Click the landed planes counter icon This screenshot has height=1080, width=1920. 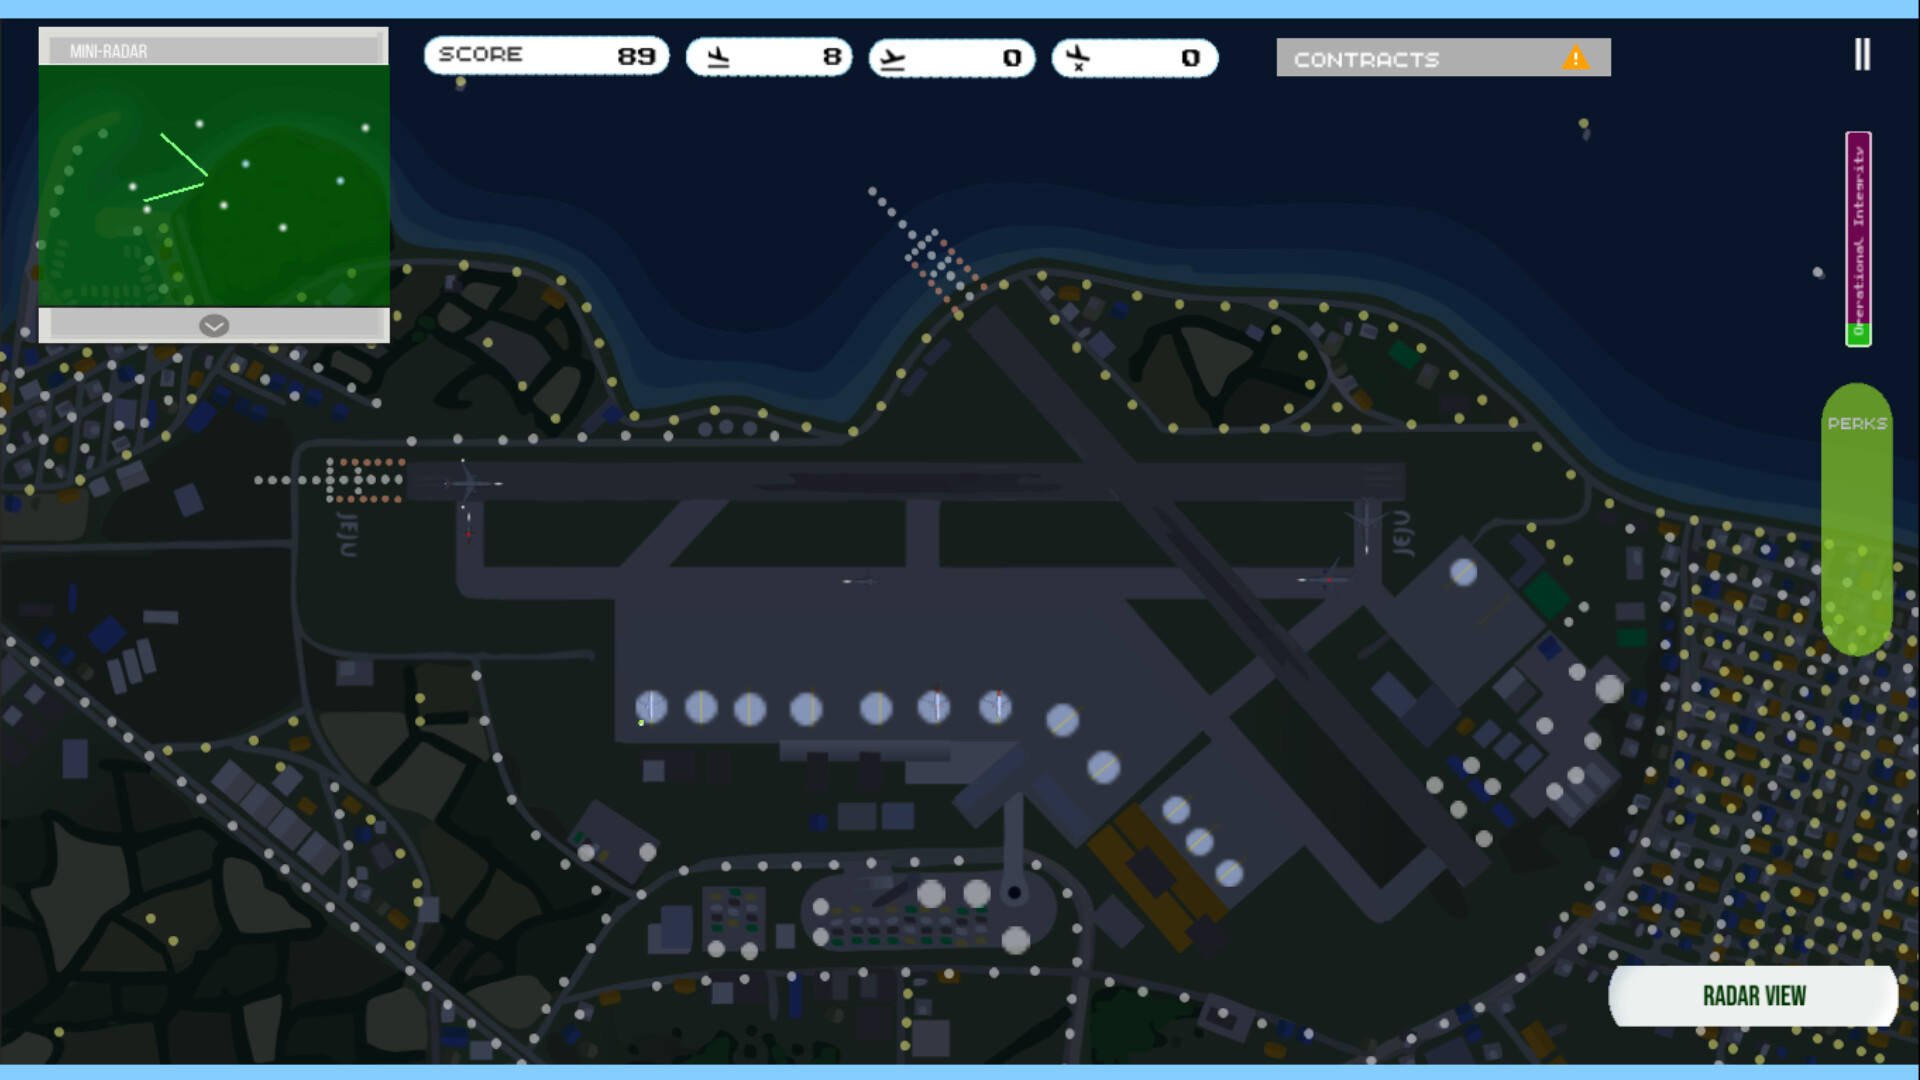[x=718, y=57]
